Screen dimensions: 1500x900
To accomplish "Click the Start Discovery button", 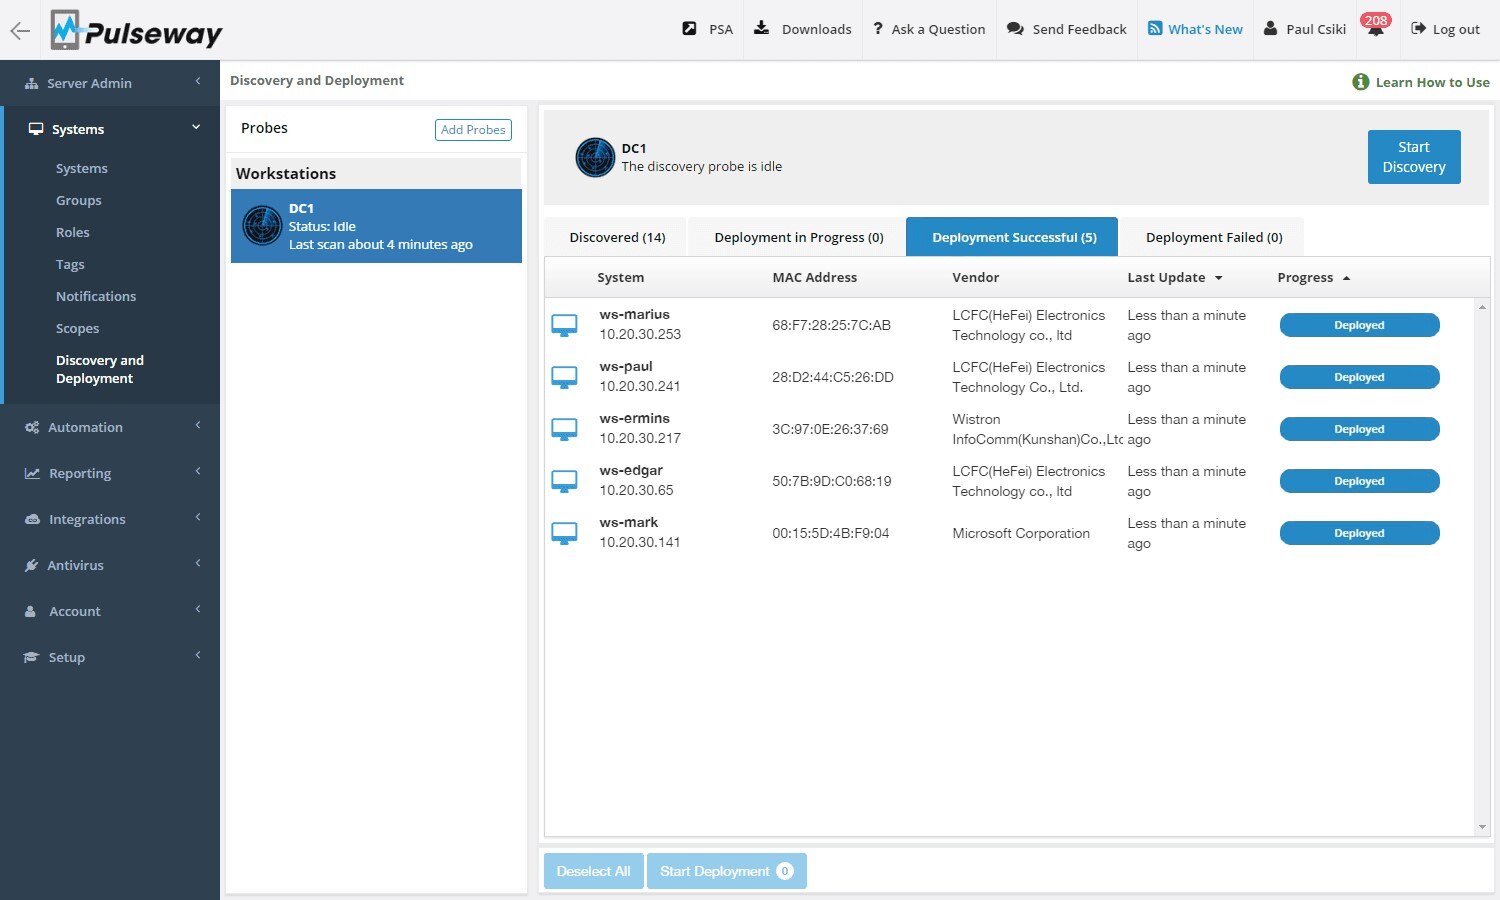I will [x=1414, y=157].
